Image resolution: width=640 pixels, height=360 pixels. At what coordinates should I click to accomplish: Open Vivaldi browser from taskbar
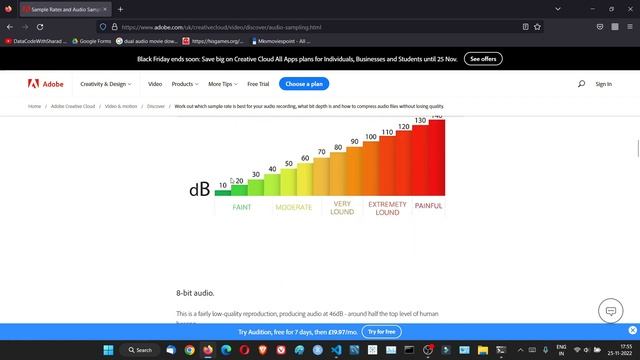pyautogui.click(x=281, y=350)
